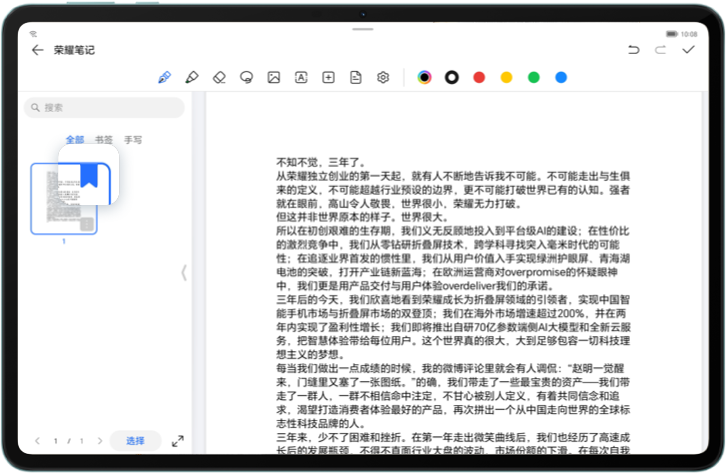Choose the green pen color
Screen dimensions: 726x474
click(x=533, y=77)
